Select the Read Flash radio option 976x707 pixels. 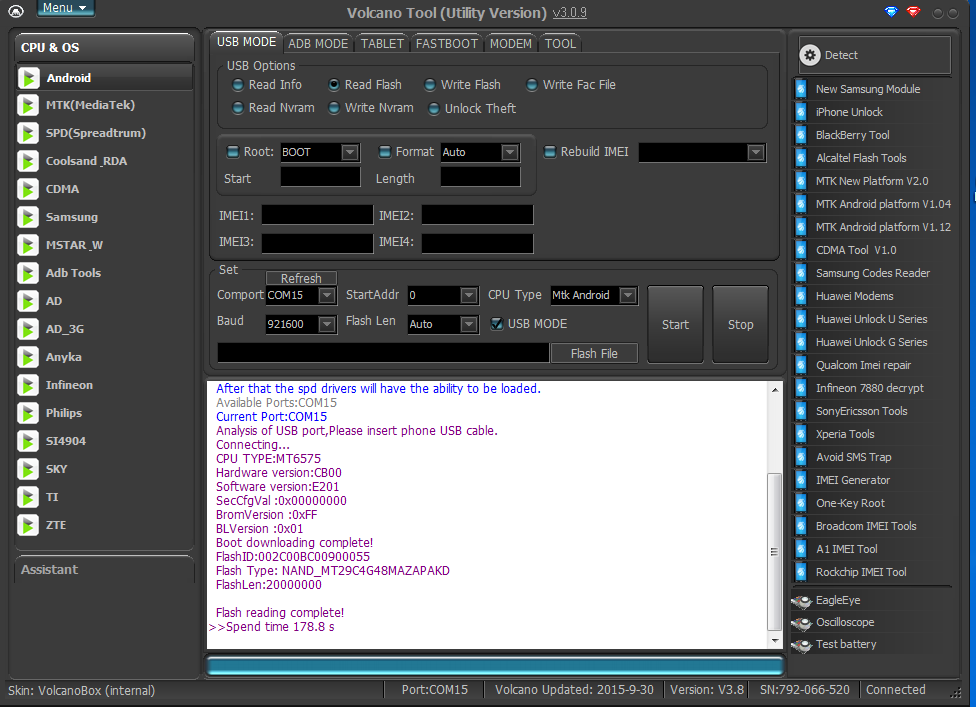[334, 85]
